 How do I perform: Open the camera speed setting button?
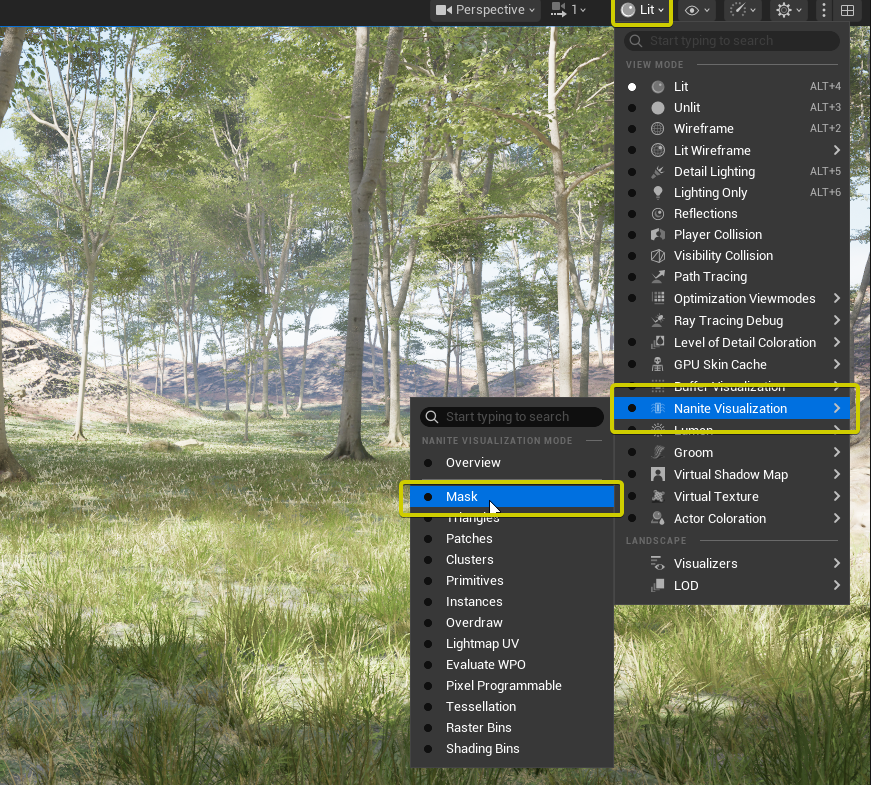568,10
